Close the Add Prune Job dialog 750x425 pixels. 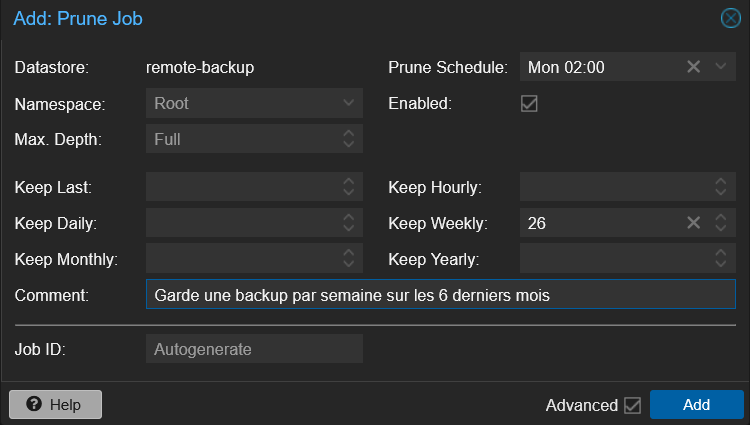731,18
